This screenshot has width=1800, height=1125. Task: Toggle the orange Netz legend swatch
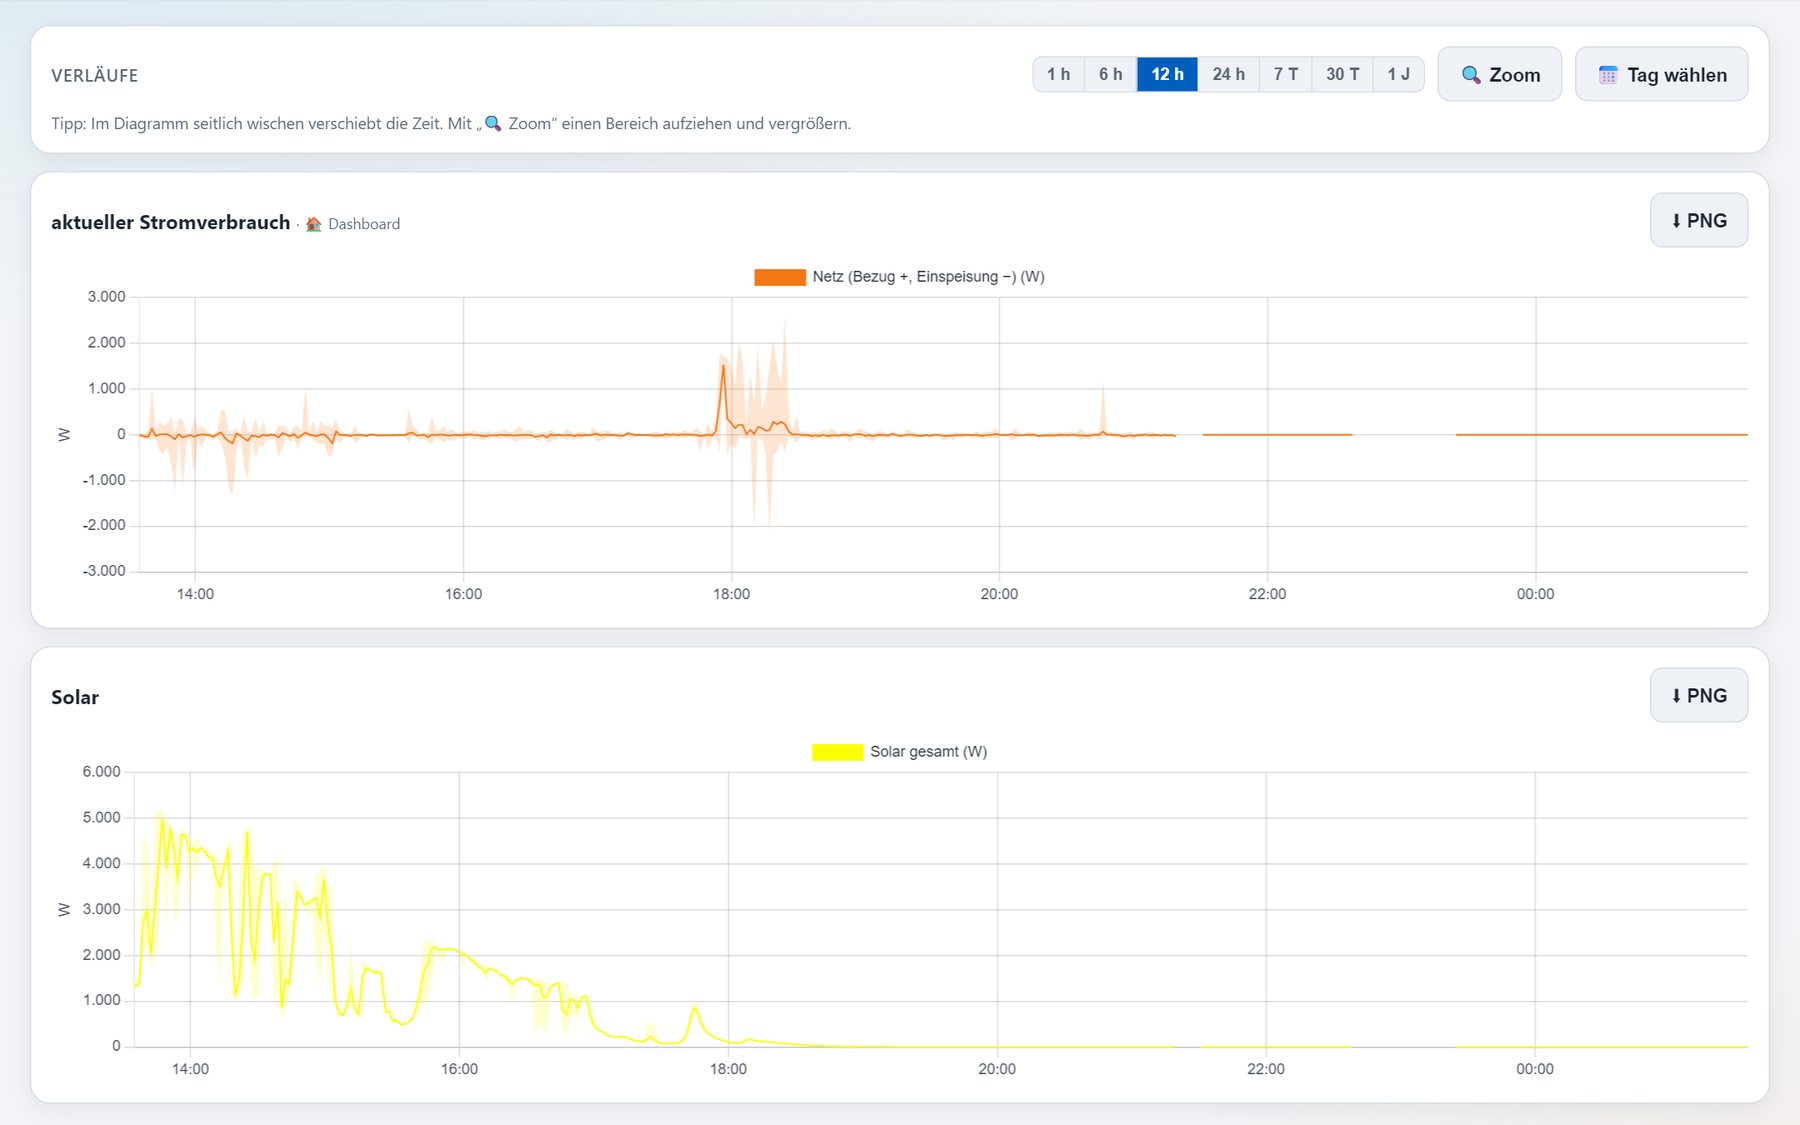coord(780,277)
